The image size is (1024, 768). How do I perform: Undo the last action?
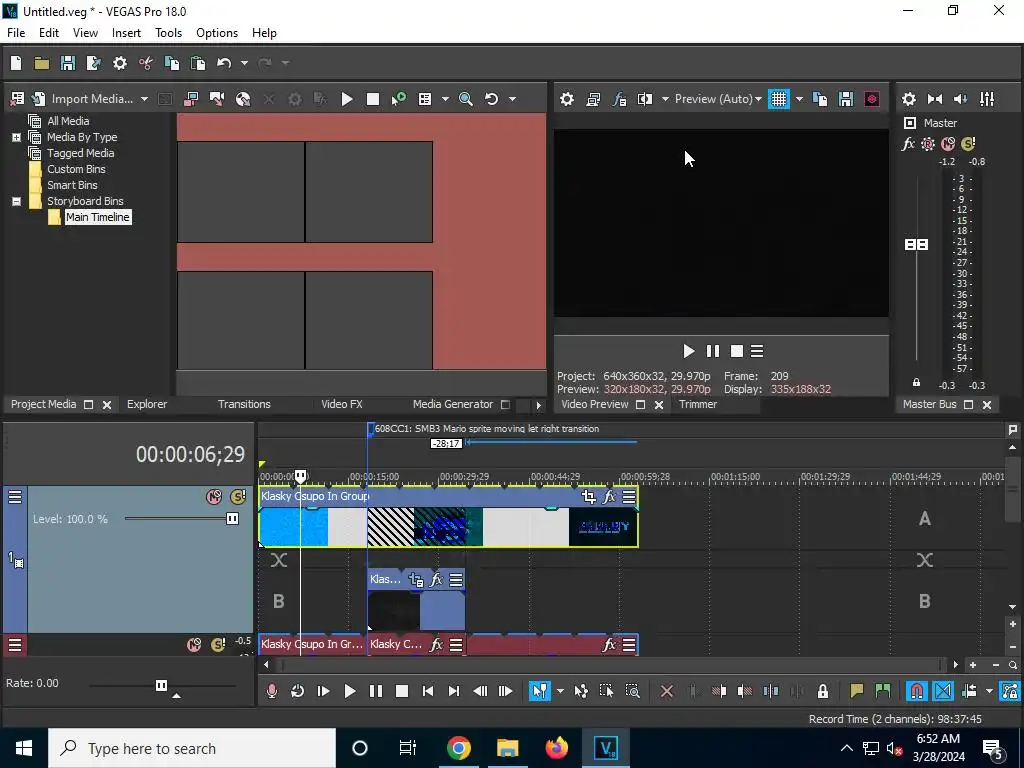point(224,63)
